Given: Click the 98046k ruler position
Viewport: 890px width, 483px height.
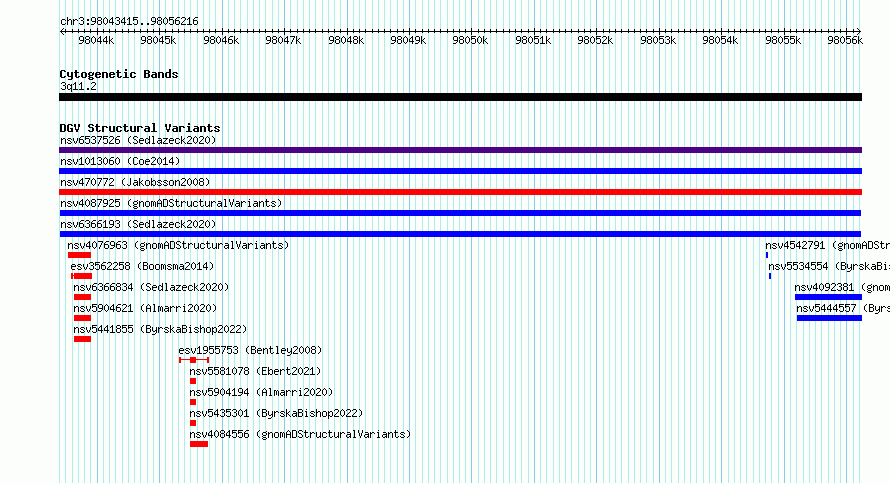Looking at the screenshot, I should pyautogui.click(x=221, y=40).
